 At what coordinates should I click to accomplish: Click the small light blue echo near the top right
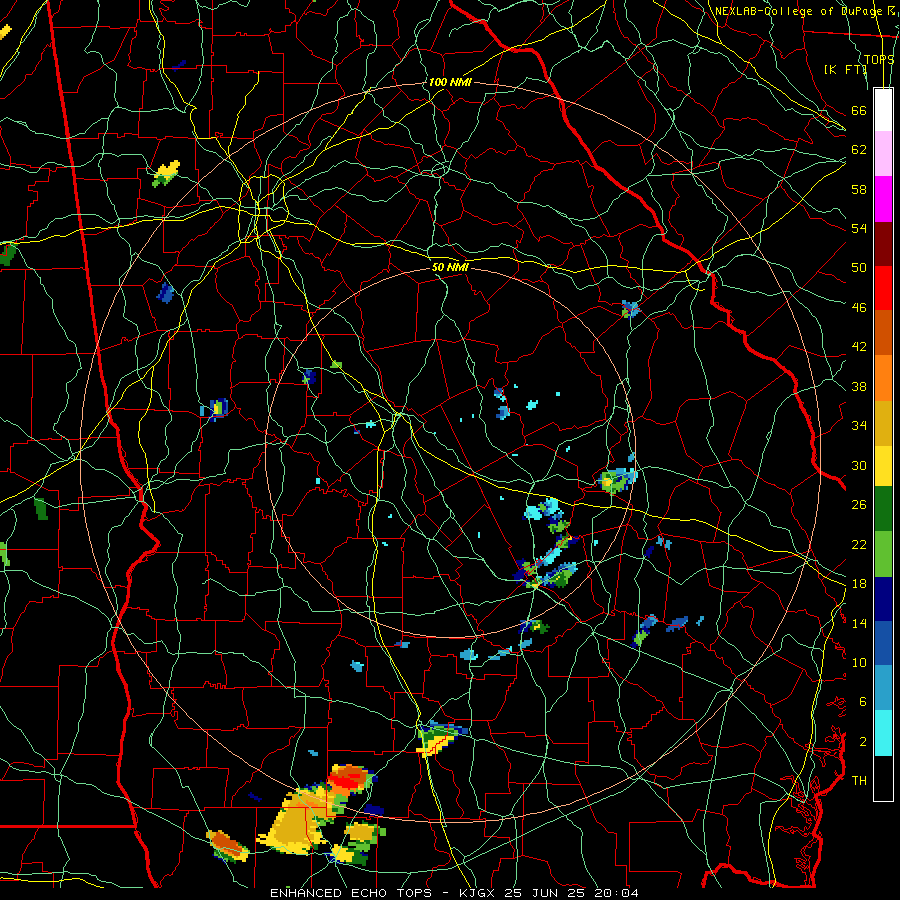(630, 309)
